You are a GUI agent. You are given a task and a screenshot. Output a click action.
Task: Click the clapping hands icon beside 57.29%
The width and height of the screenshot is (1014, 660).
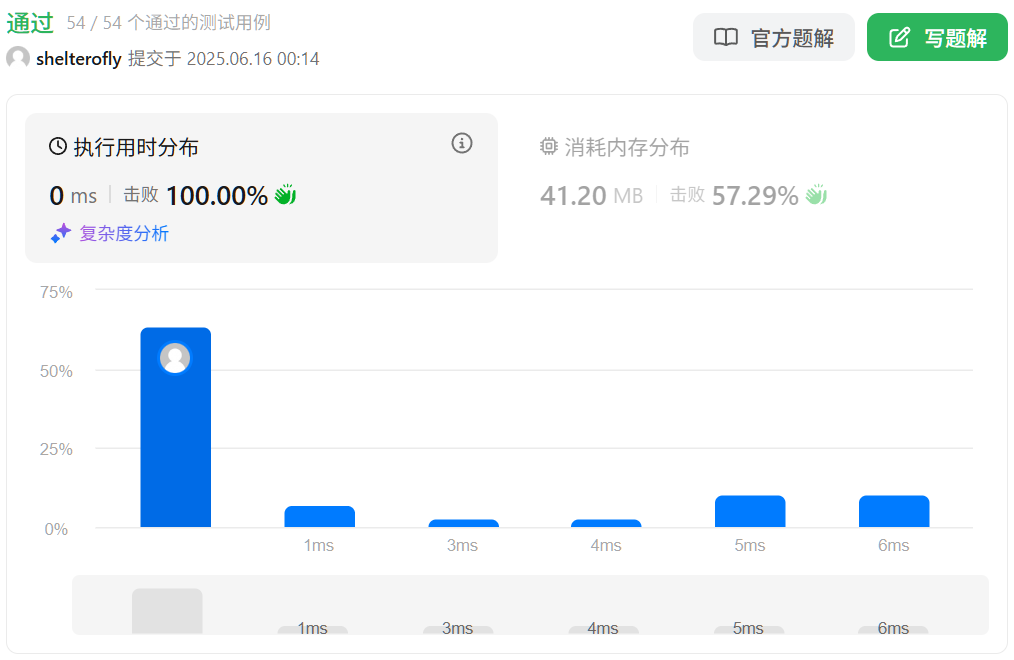pos(816,195)
